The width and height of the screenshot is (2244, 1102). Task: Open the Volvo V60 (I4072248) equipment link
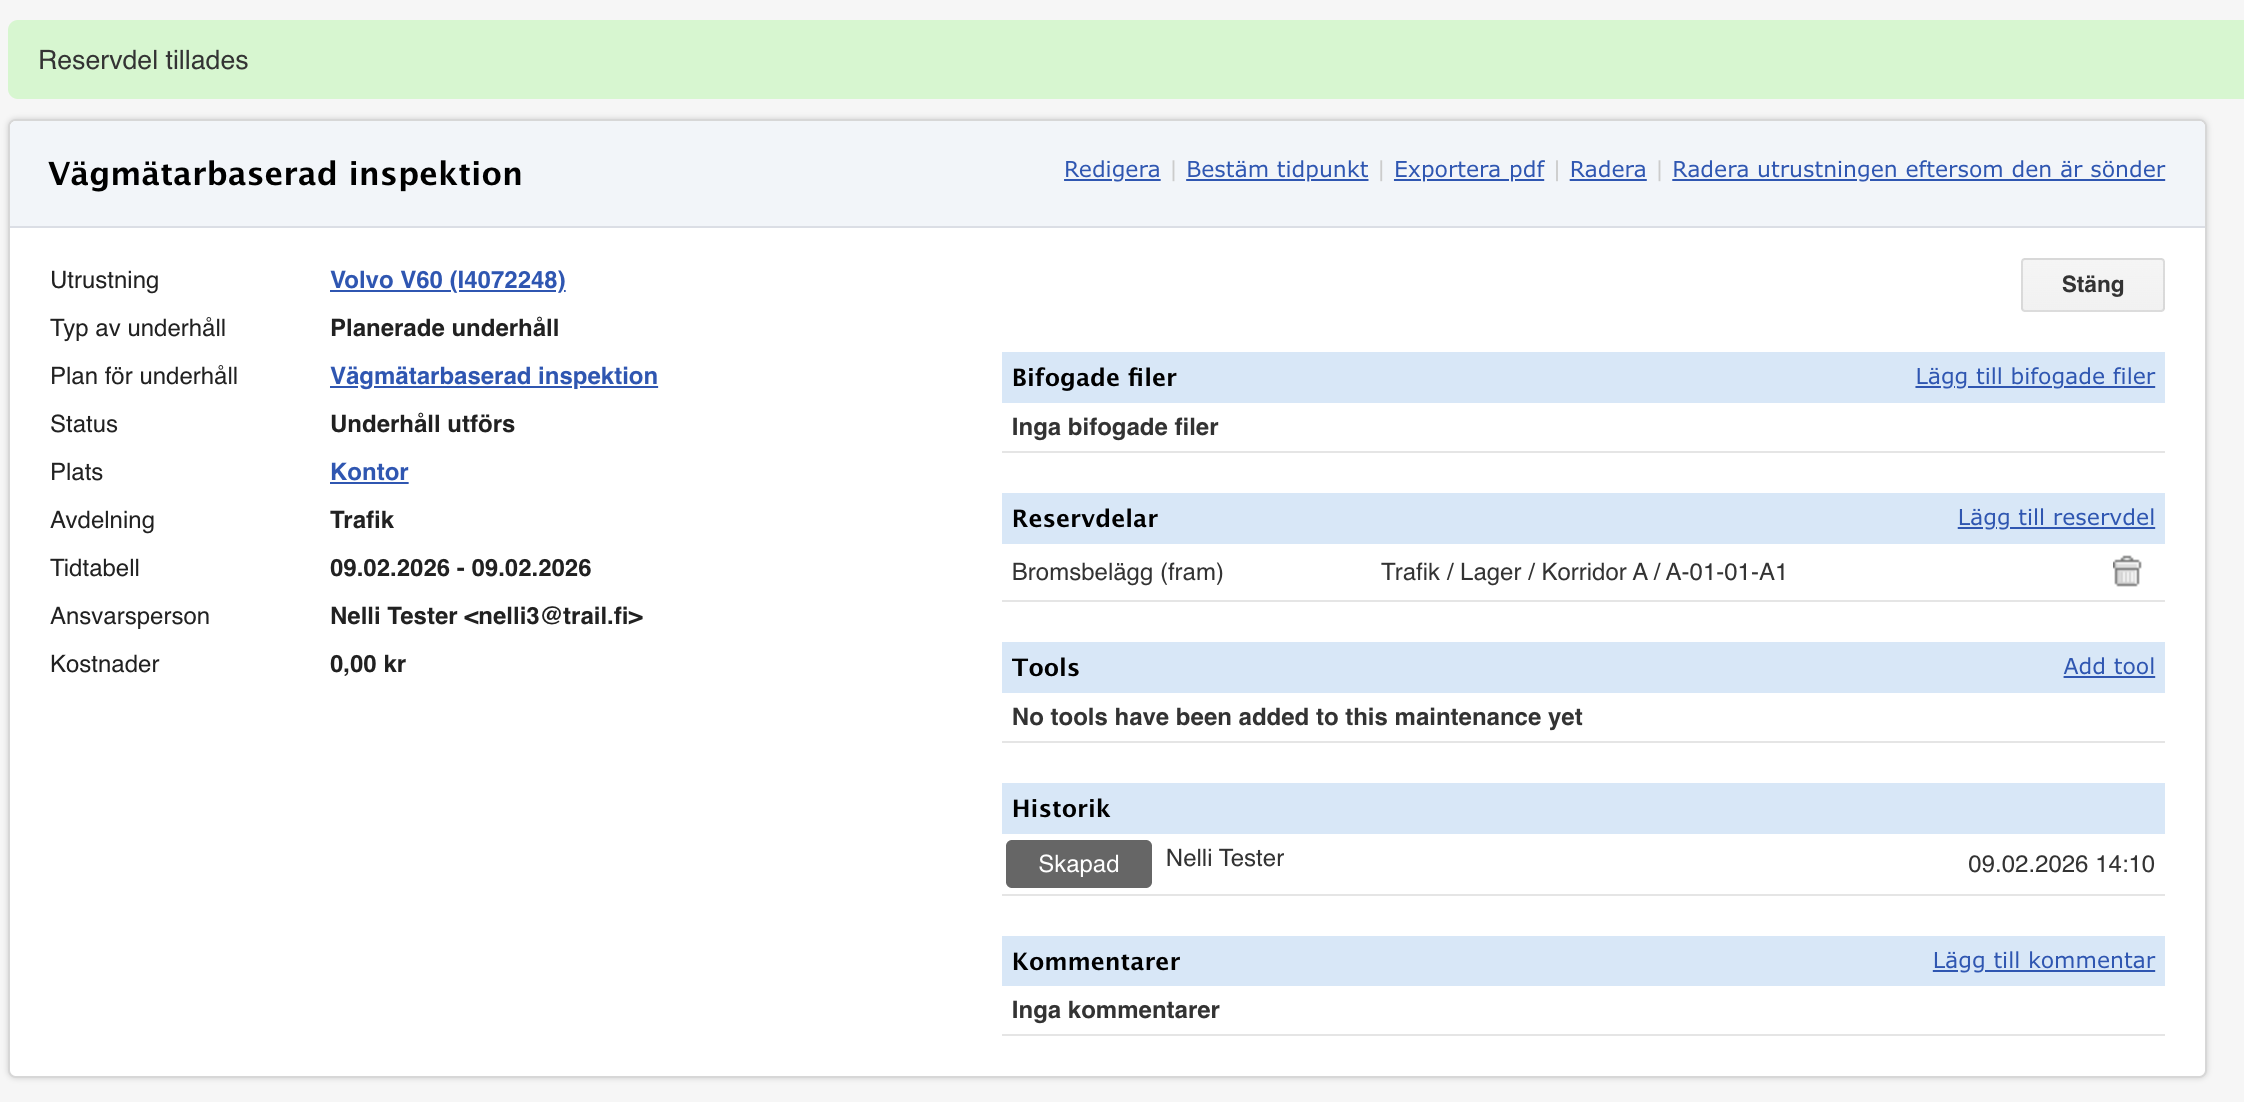pyautogui.click(x=447, y=280)
